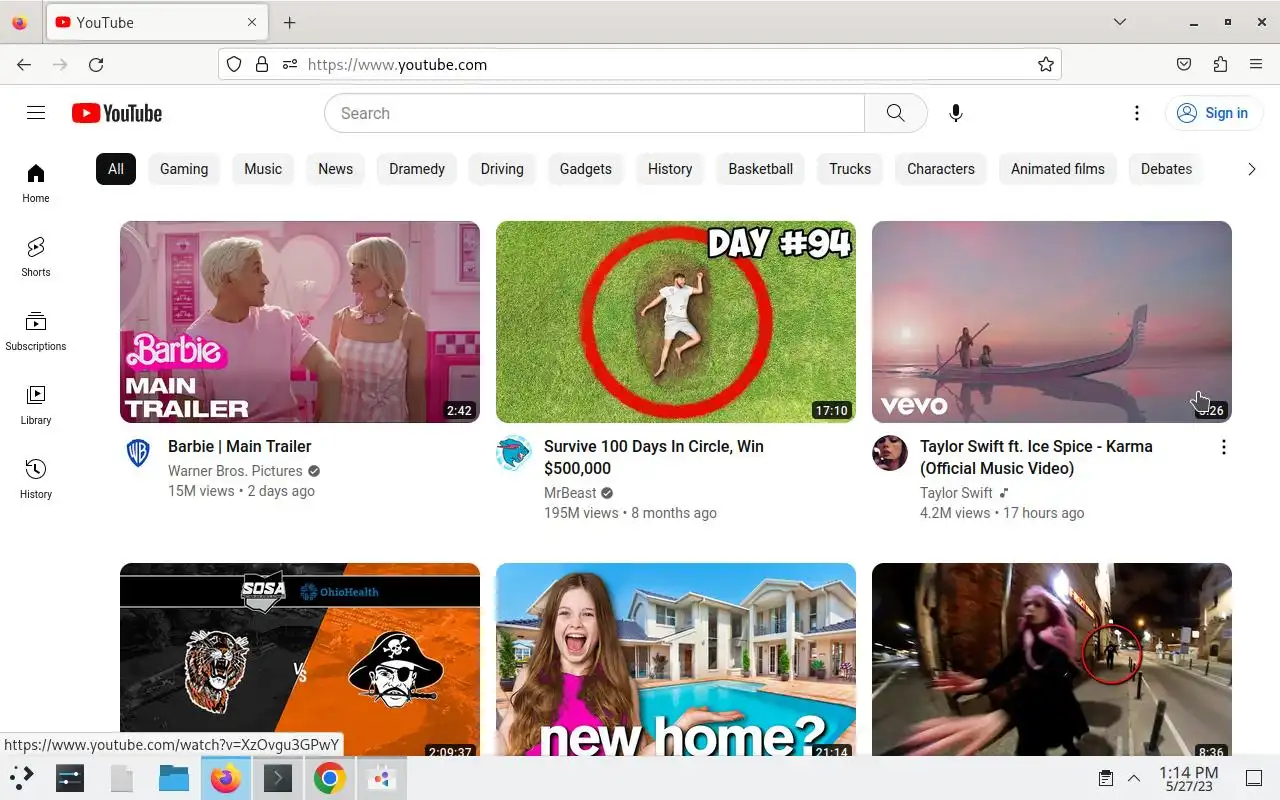Go to Home in sidebar
The width and height of the screenshot is (1280, 800).
coord(36,182)
